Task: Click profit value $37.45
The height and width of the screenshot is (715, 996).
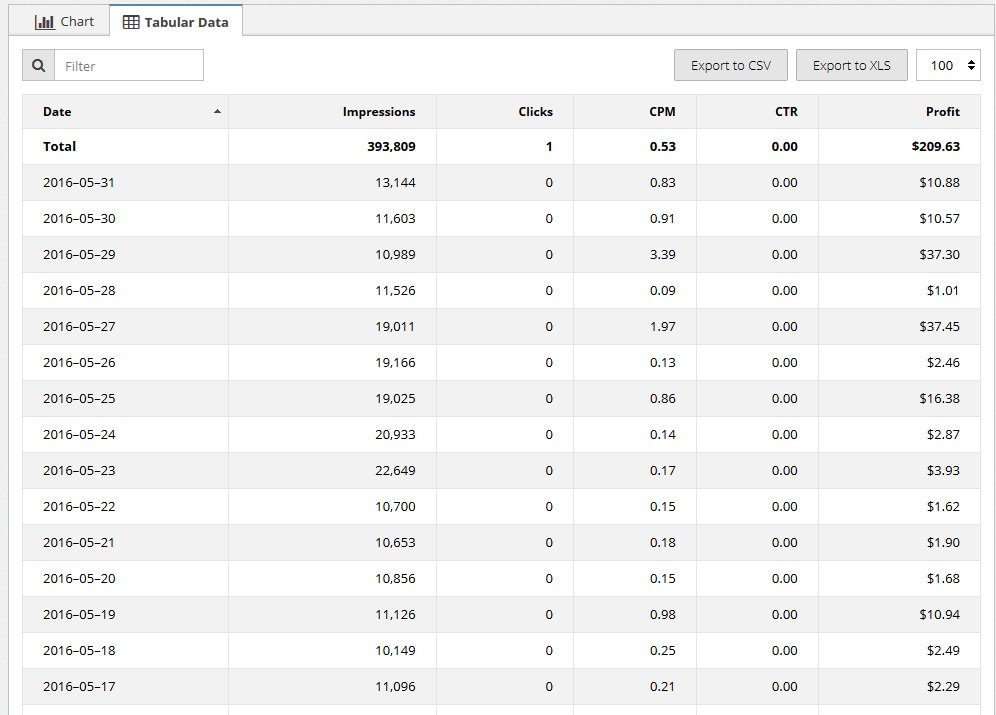Action: pyautogui.click(x=939, y=326)
